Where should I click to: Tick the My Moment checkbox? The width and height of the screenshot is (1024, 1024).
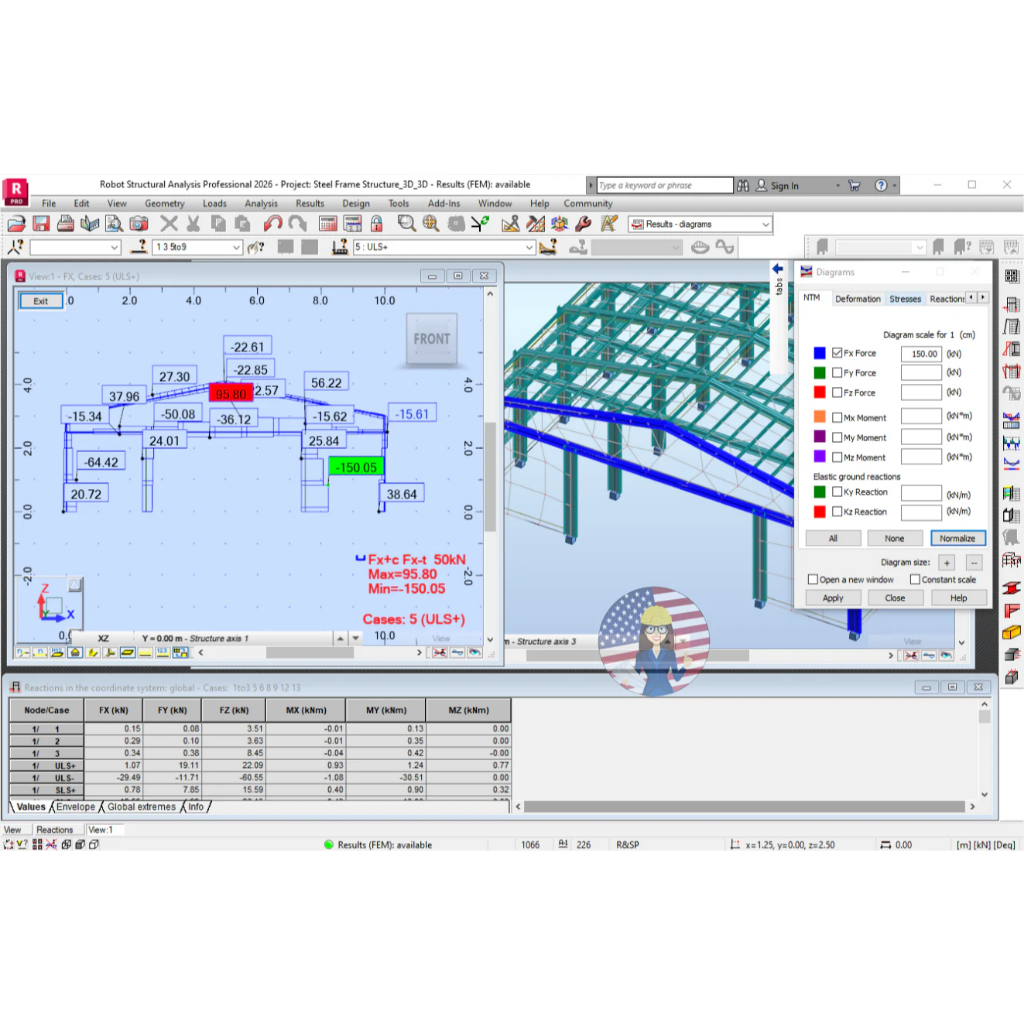(837, 438)
